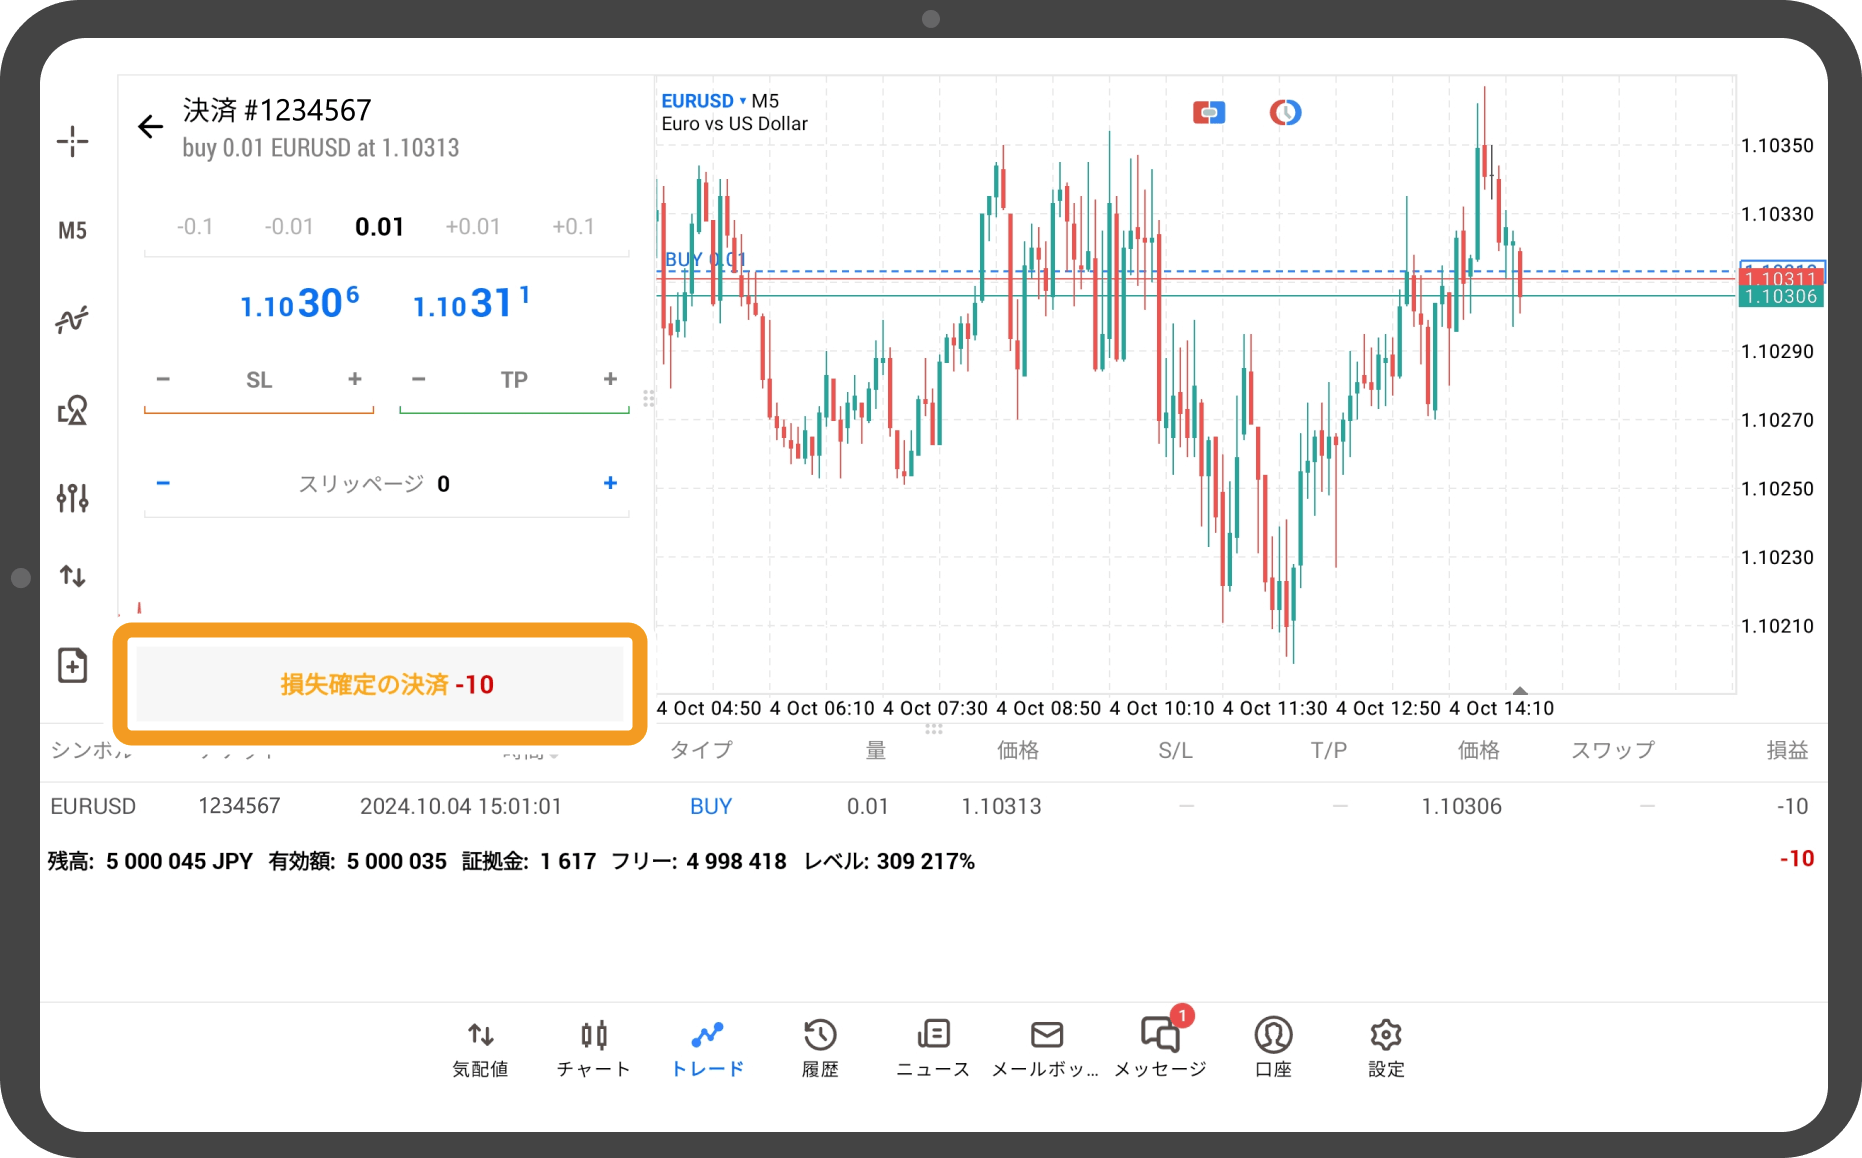
Task: Open the indicators icon in sidebar
Action: pos(72,320)
